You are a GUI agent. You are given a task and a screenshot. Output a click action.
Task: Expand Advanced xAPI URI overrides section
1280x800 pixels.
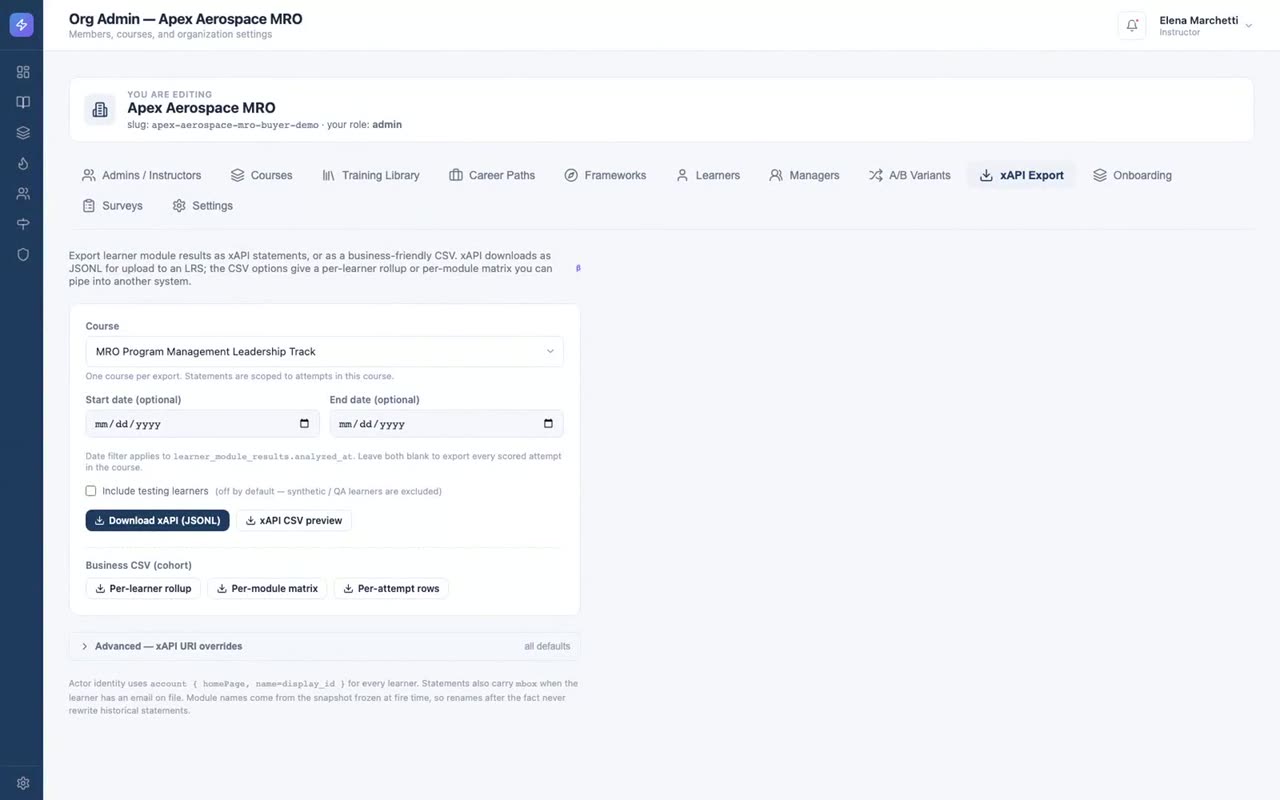point(325,646)
